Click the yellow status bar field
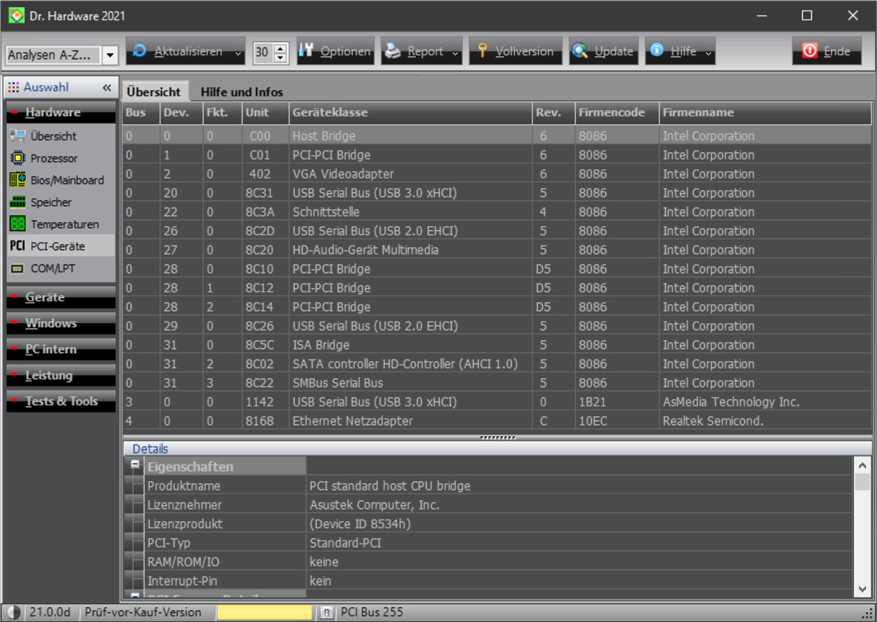The image size is (877, 622). pos(263,612)
